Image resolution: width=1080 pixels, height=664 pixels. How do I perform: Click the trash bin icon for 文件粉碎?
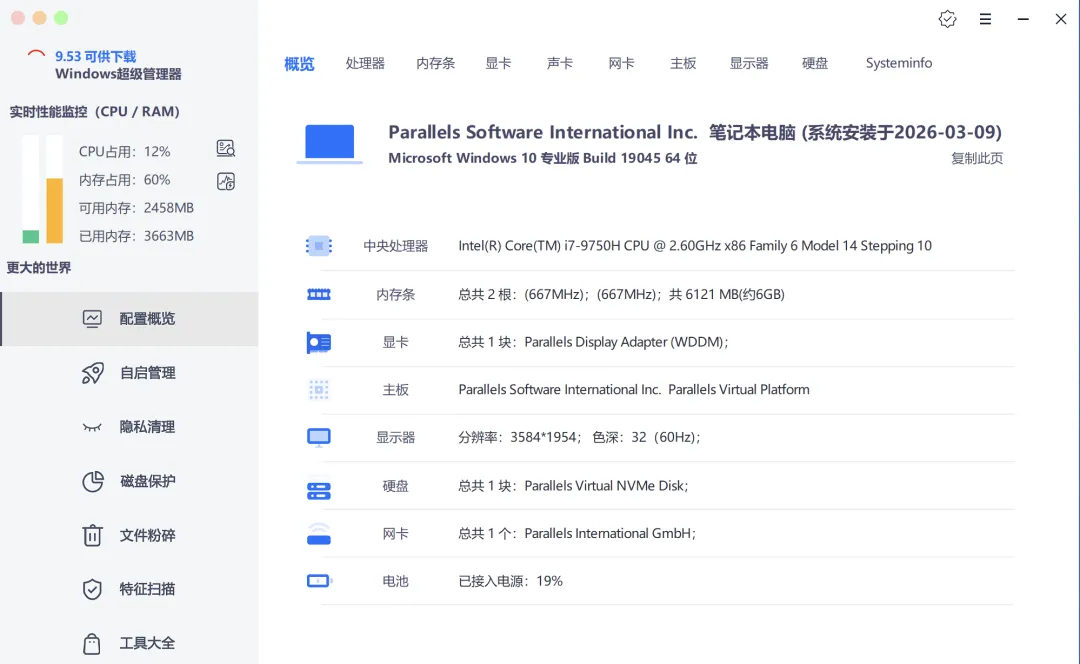pyautogui.click(x=92, y=535)
